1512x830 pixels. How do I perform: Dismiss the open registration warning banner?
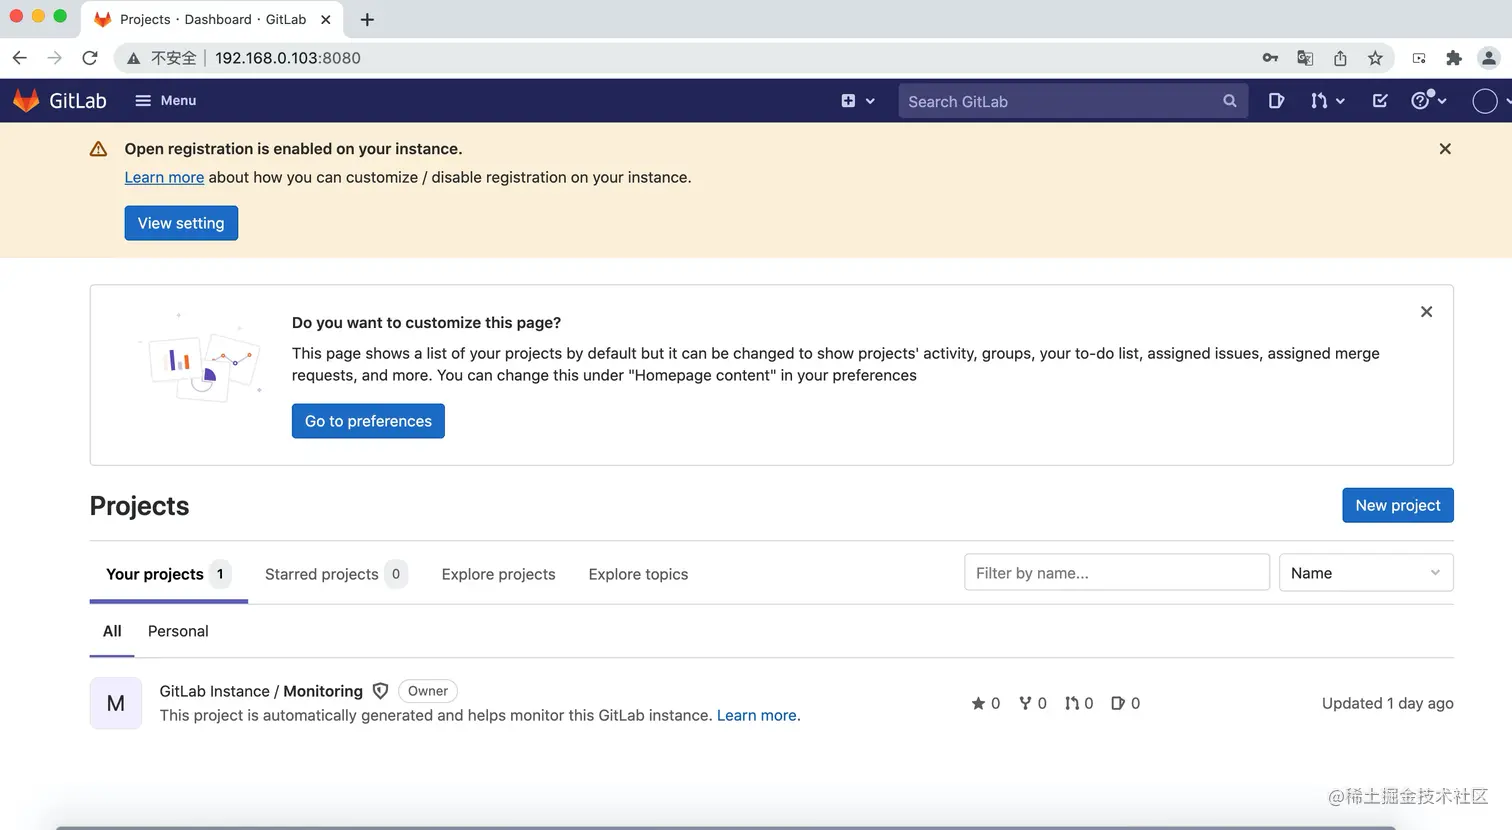coord(1445,149)
